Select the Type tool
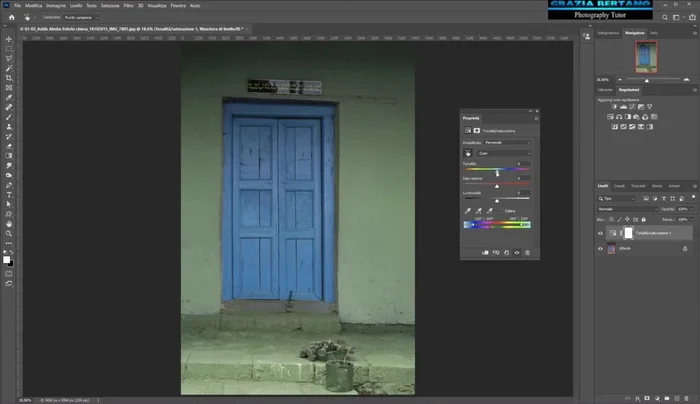The image size is (700, 404). (8, 195)
